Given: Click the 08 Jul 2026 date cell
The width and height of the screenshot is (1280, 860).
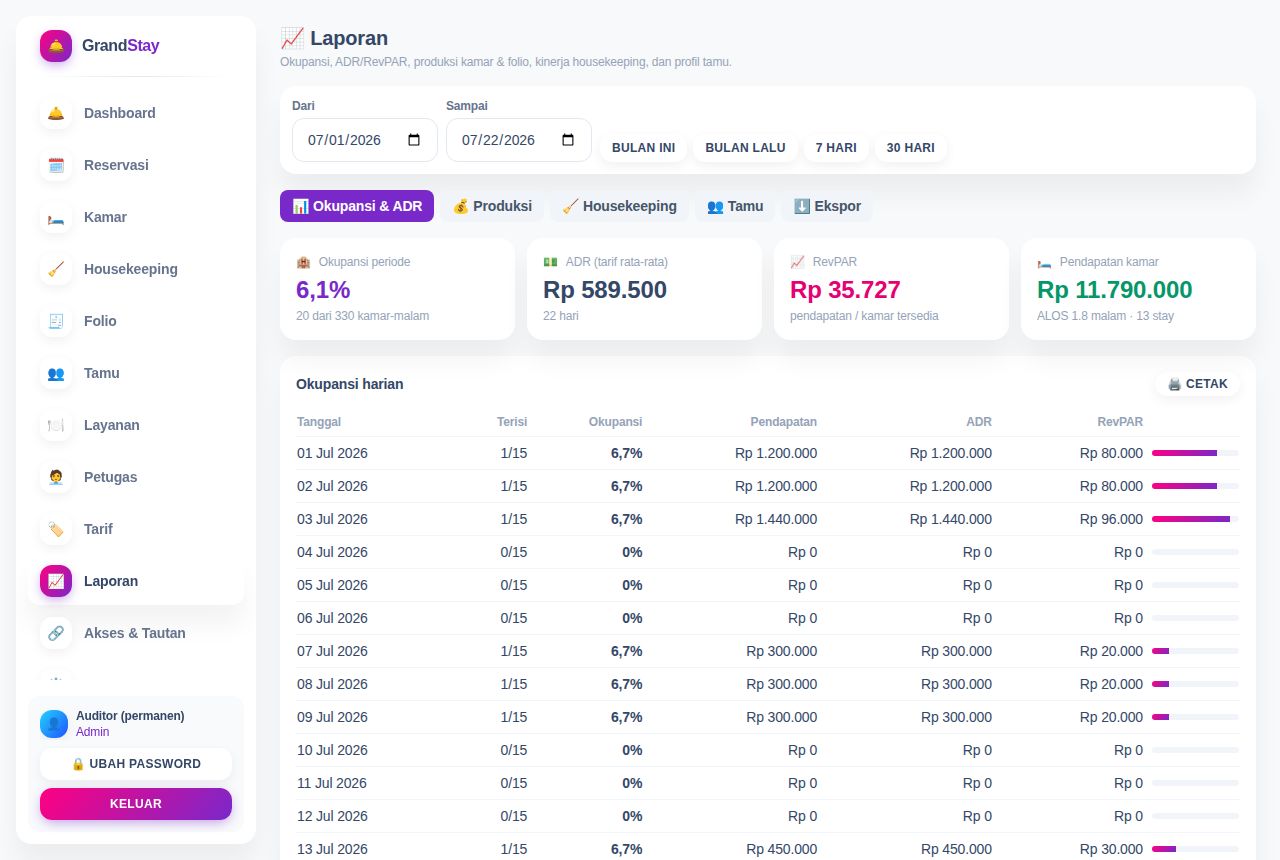Looking at the screenshot, I should click(x=332, y=684).
